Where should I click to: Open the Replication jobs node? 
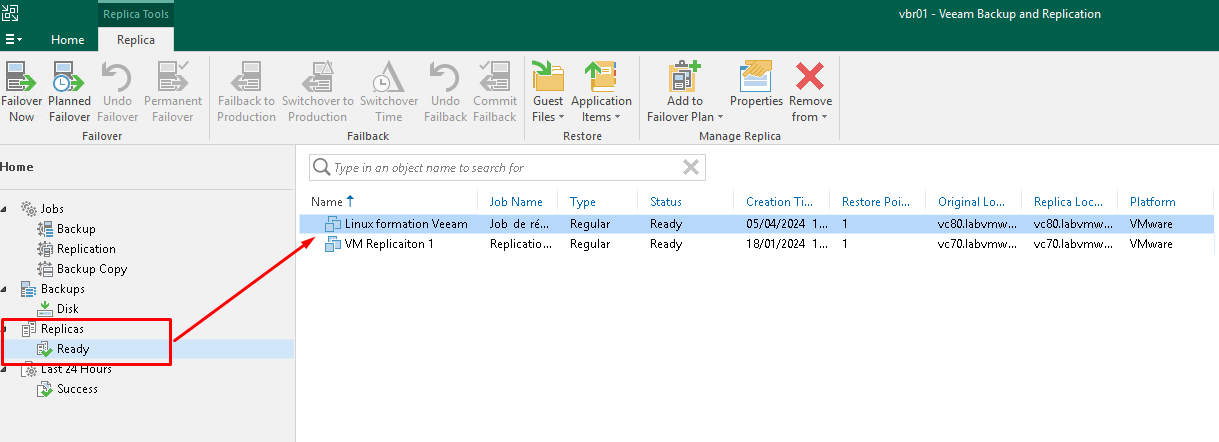[x=86, y=249]
